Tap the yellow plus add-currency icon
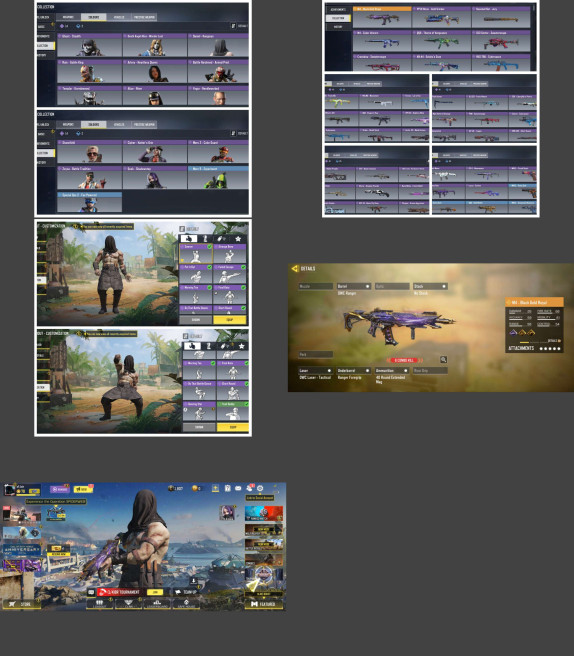 click(215, 488)
